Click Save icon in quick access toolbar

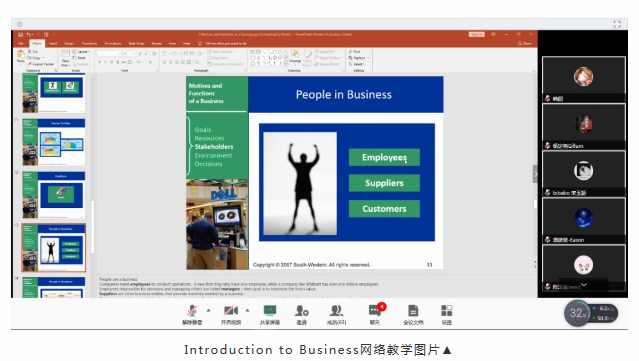pyautogui.click(x=20, y=35)
